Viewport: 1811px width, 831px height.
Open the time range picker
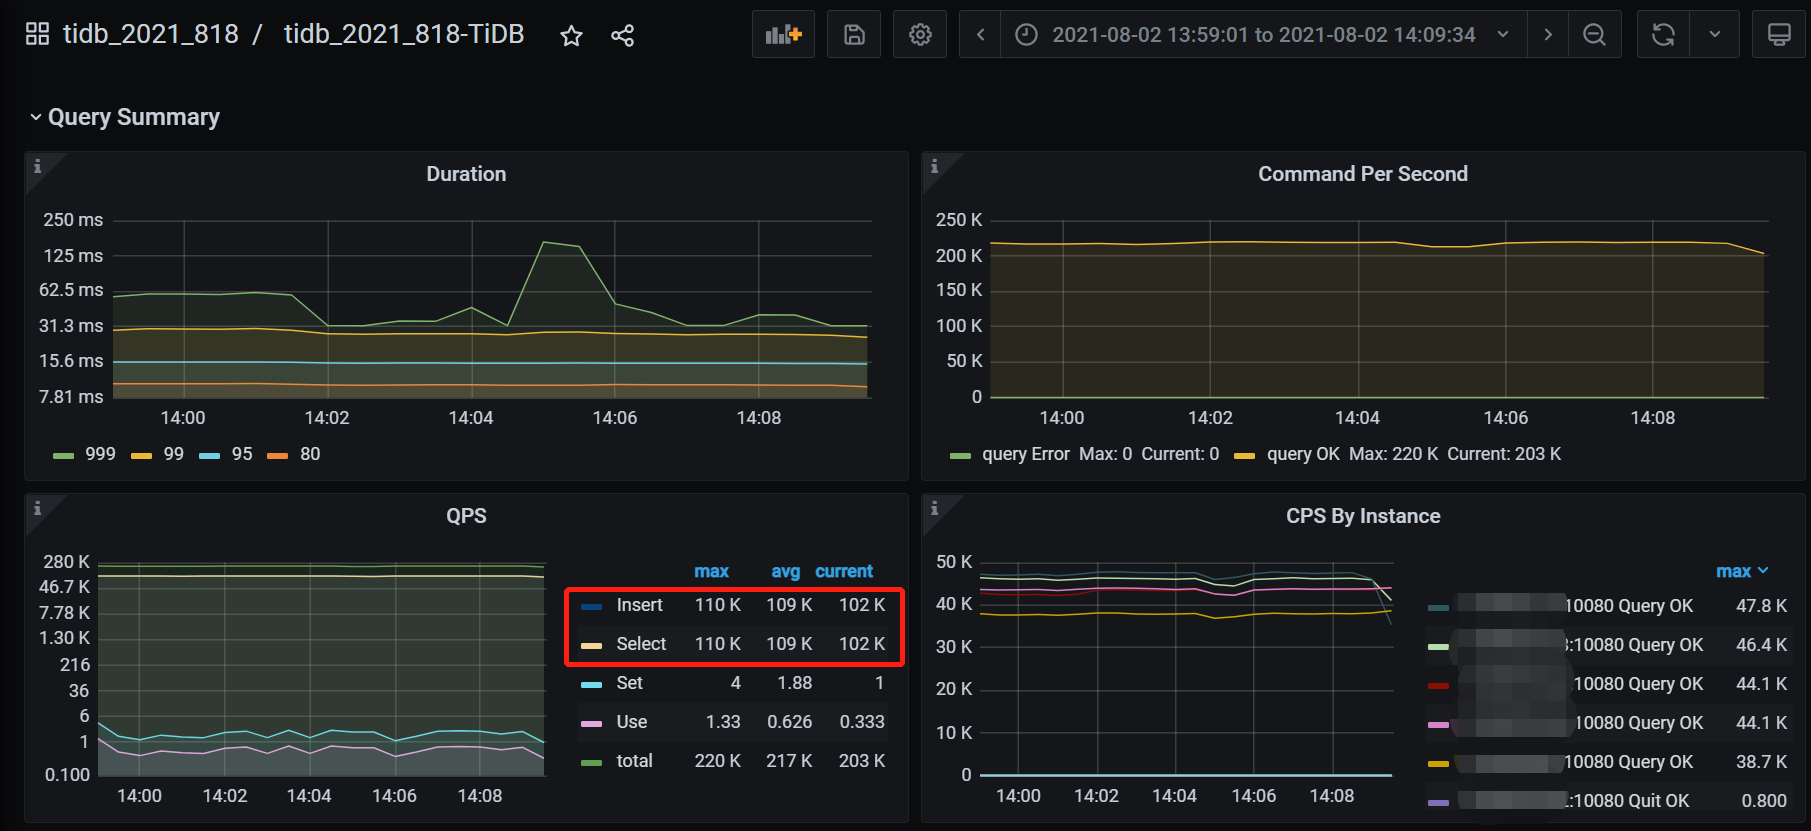(x=1262, y=35)
